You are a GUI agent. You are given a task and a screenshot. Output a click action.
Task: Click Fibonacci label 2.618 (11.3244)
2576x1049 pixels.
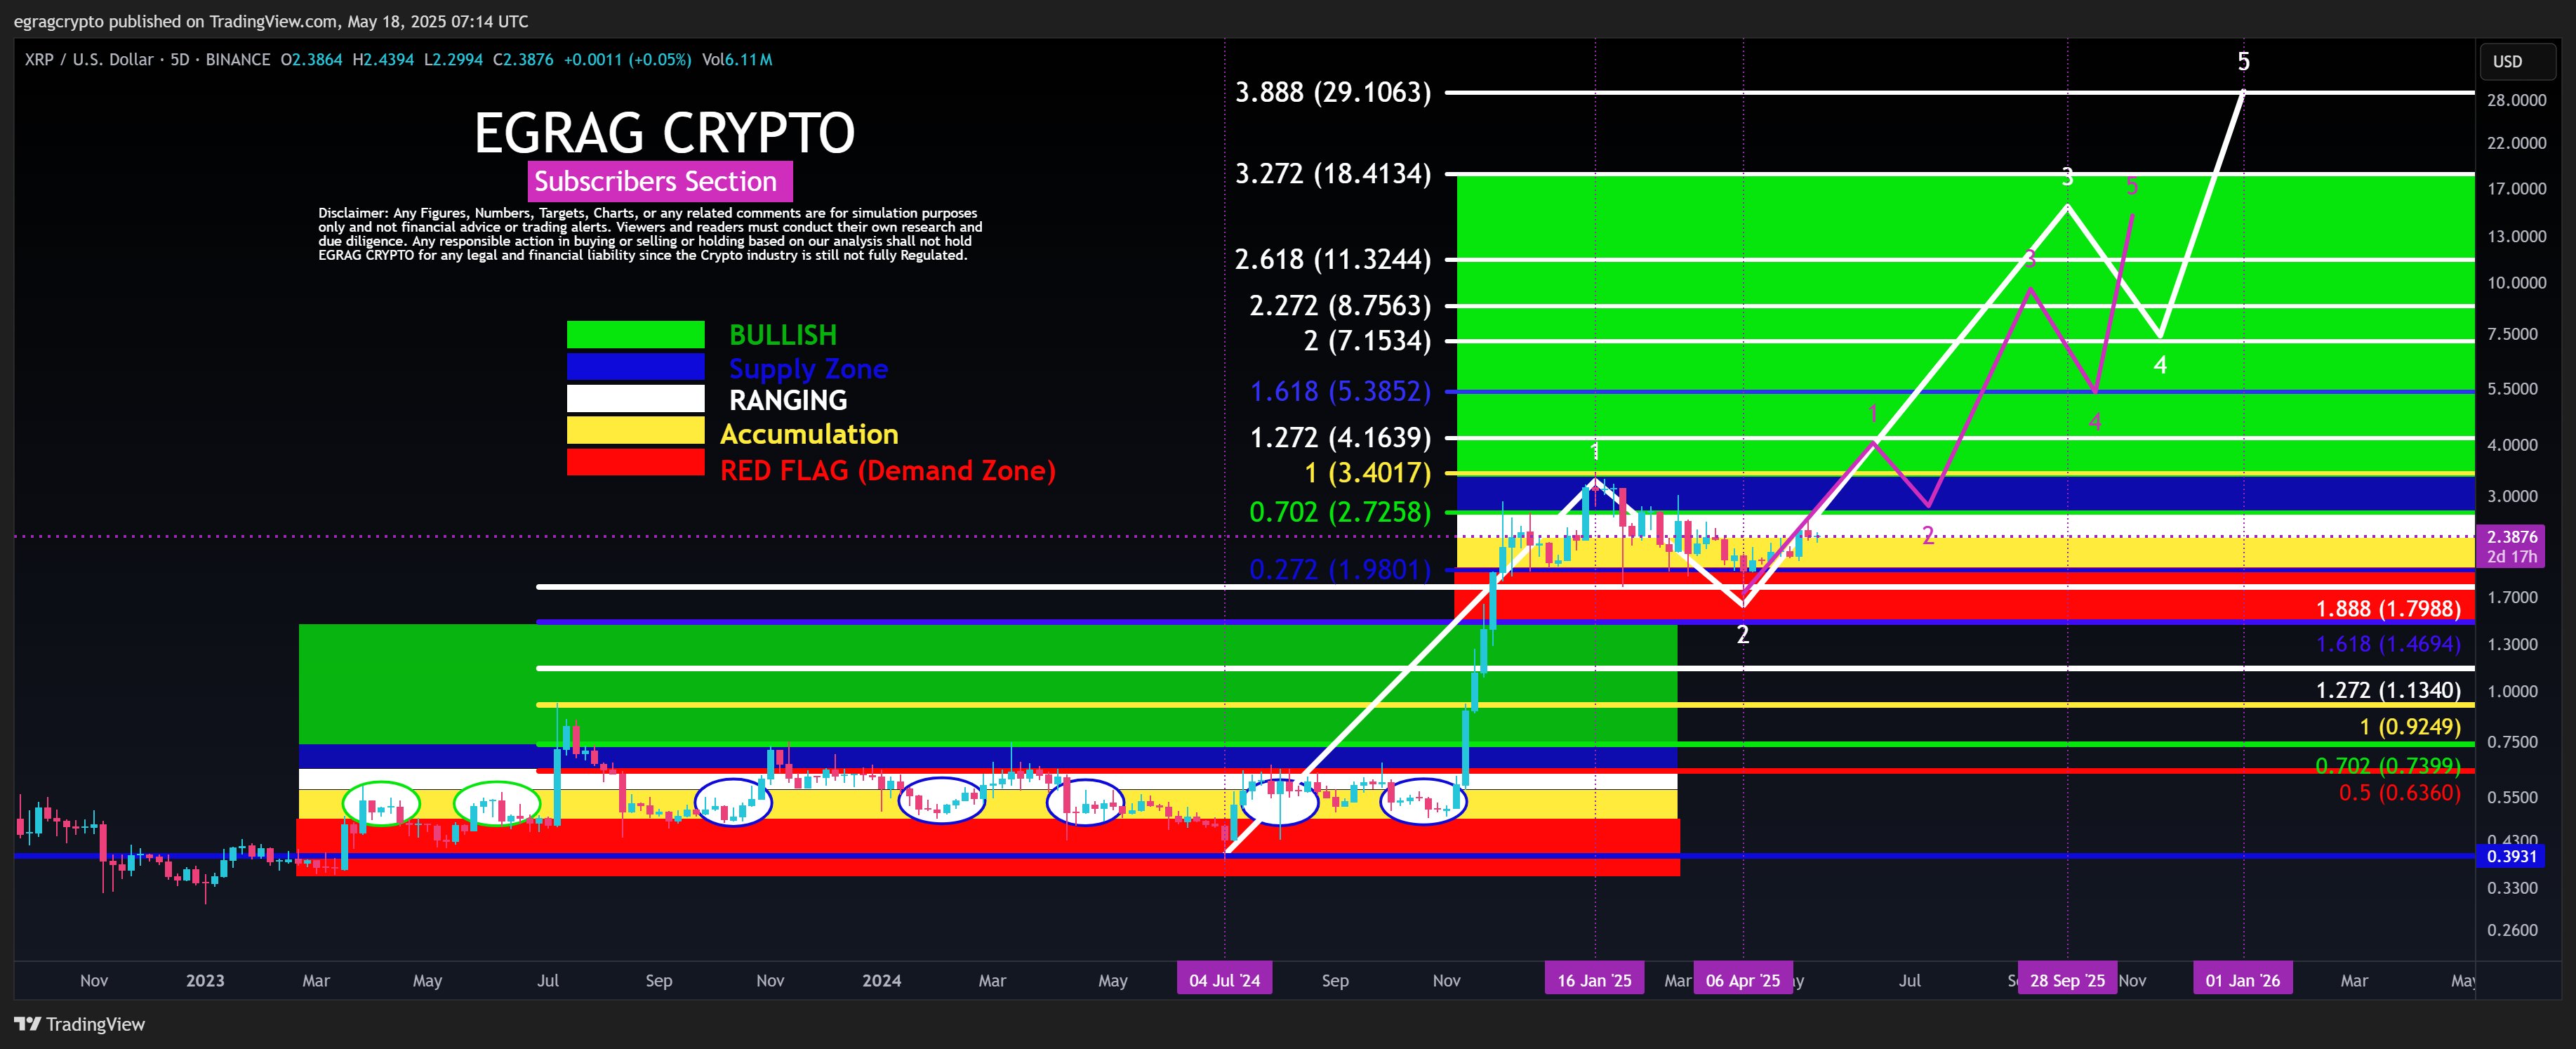coord(1333,259)
